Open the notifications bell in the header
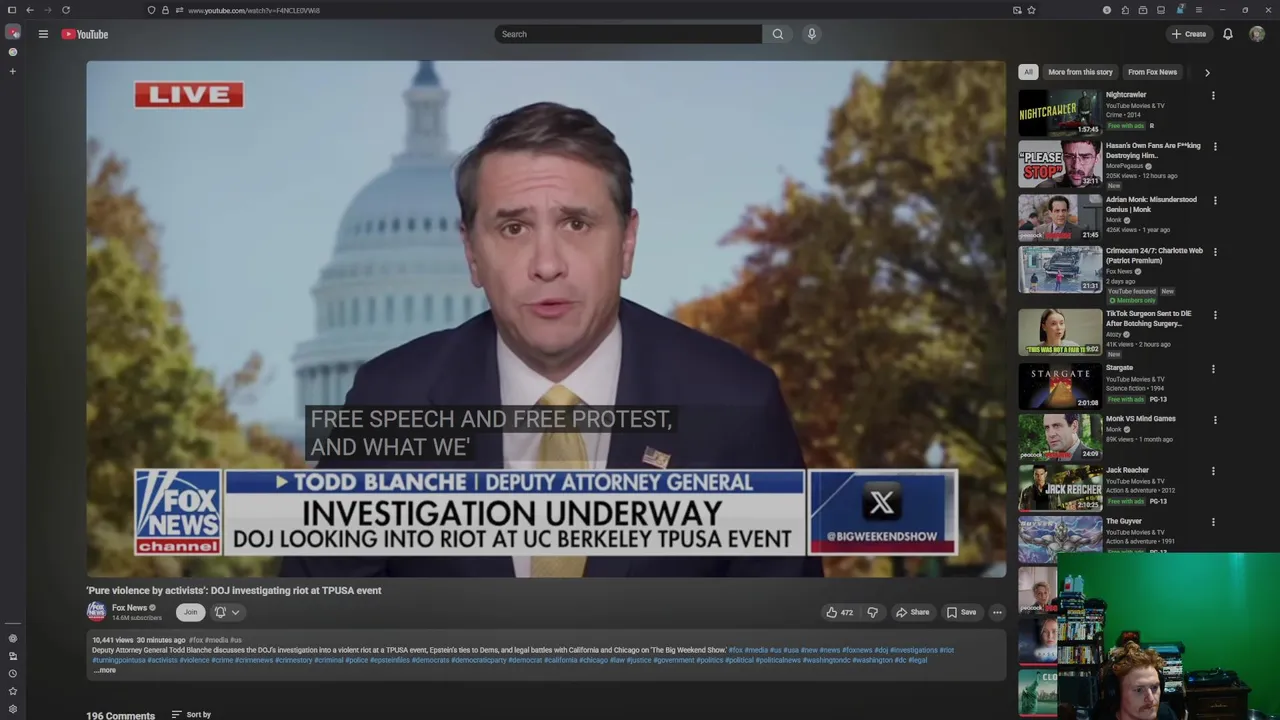Viewport: 1280px width, 720px height. click(x=1228, y=34)
